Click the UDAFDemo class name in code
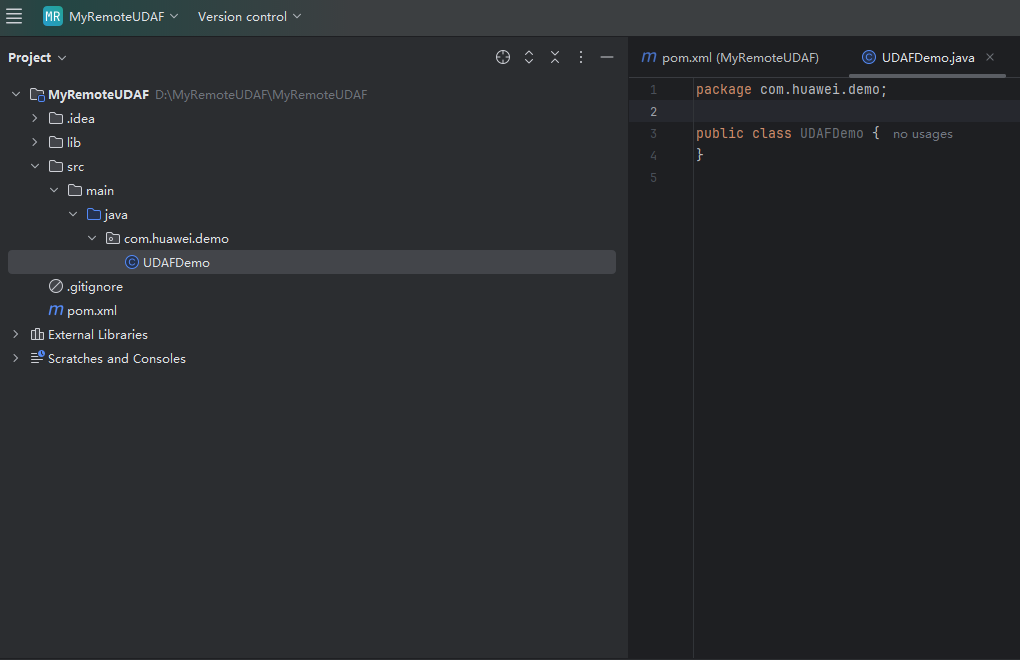Viewport: 1020px width, 660px height. click(x=831, y=133)
